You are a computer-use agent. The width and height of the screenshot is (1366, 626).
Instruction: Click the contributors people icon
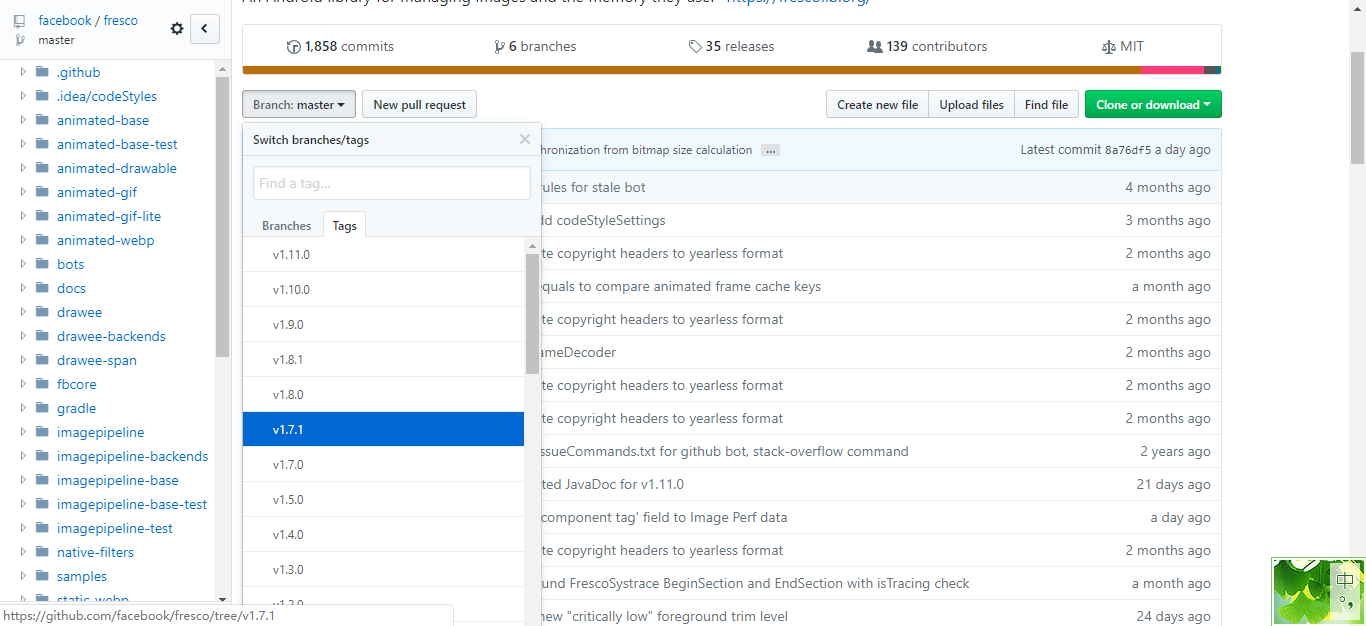tap(875, 47)
